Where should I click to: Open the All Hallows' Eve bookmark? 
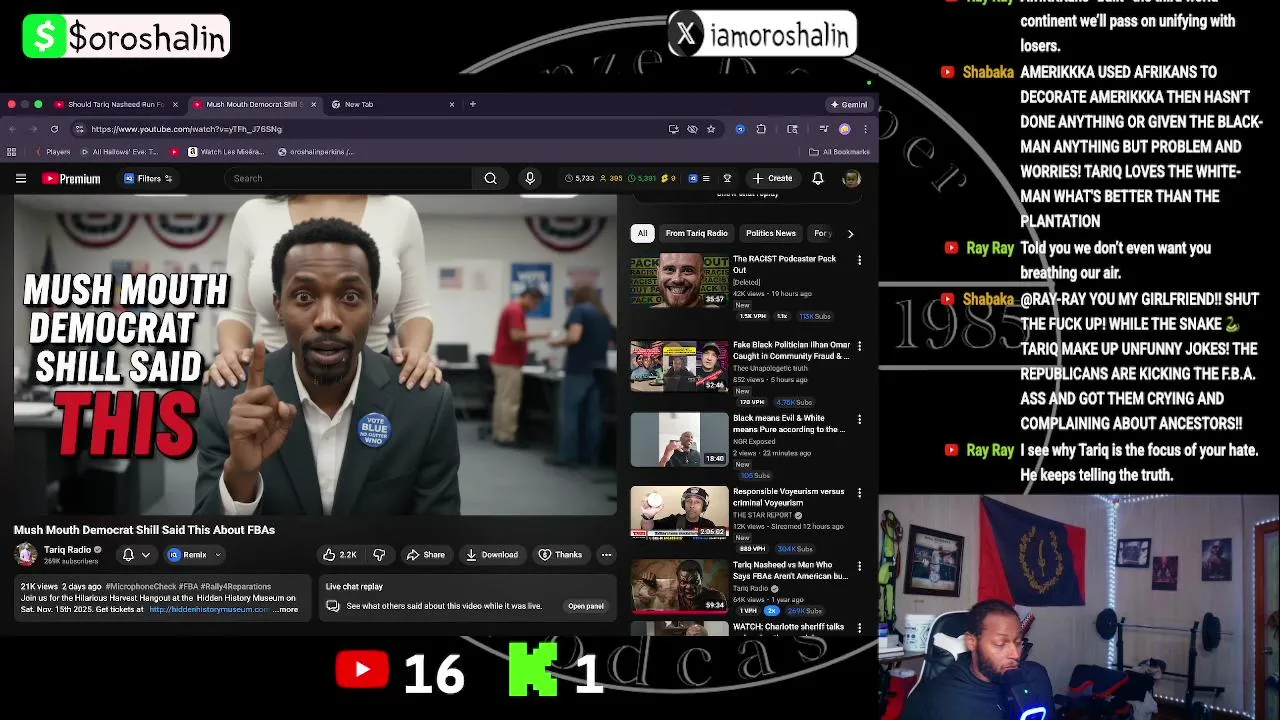coord(119,152)
